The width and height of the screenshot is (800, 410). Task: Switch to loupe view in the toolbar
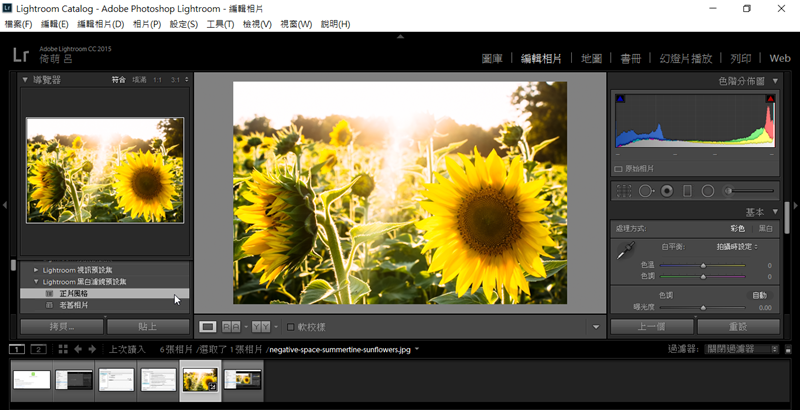tap(208, 326)
